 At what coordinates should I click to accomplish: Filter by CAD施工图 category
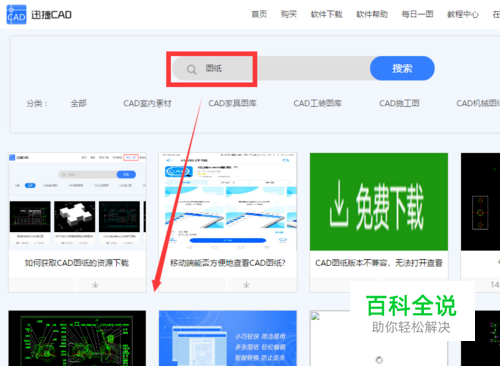pyautogui.click(x=399, y=103)
